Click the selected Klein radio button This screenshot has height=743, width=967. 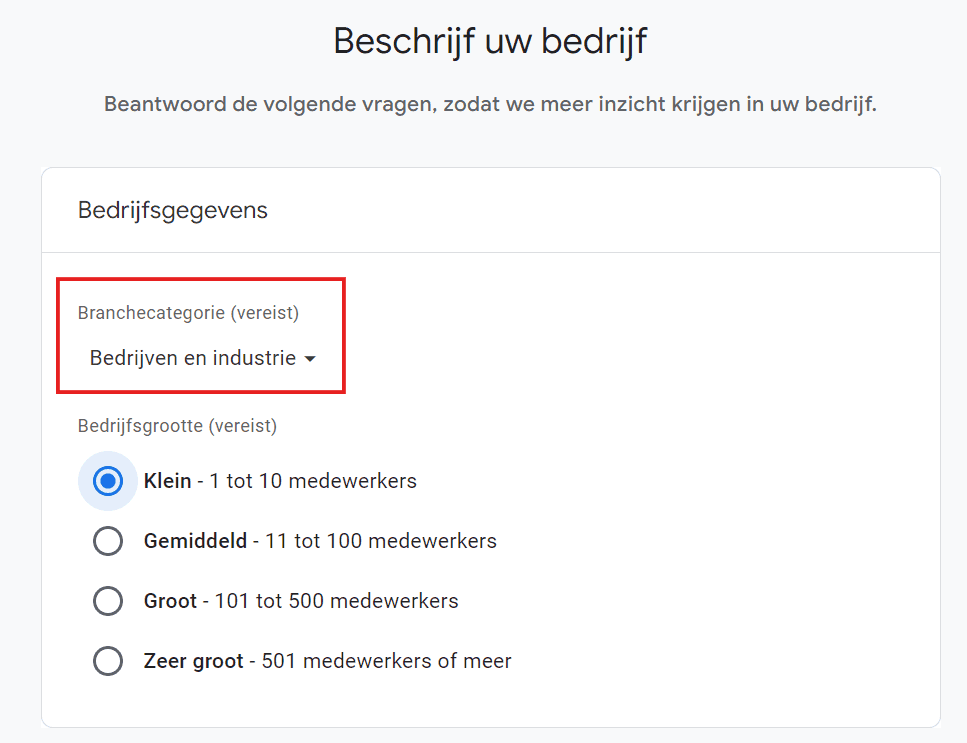(108, 481)
